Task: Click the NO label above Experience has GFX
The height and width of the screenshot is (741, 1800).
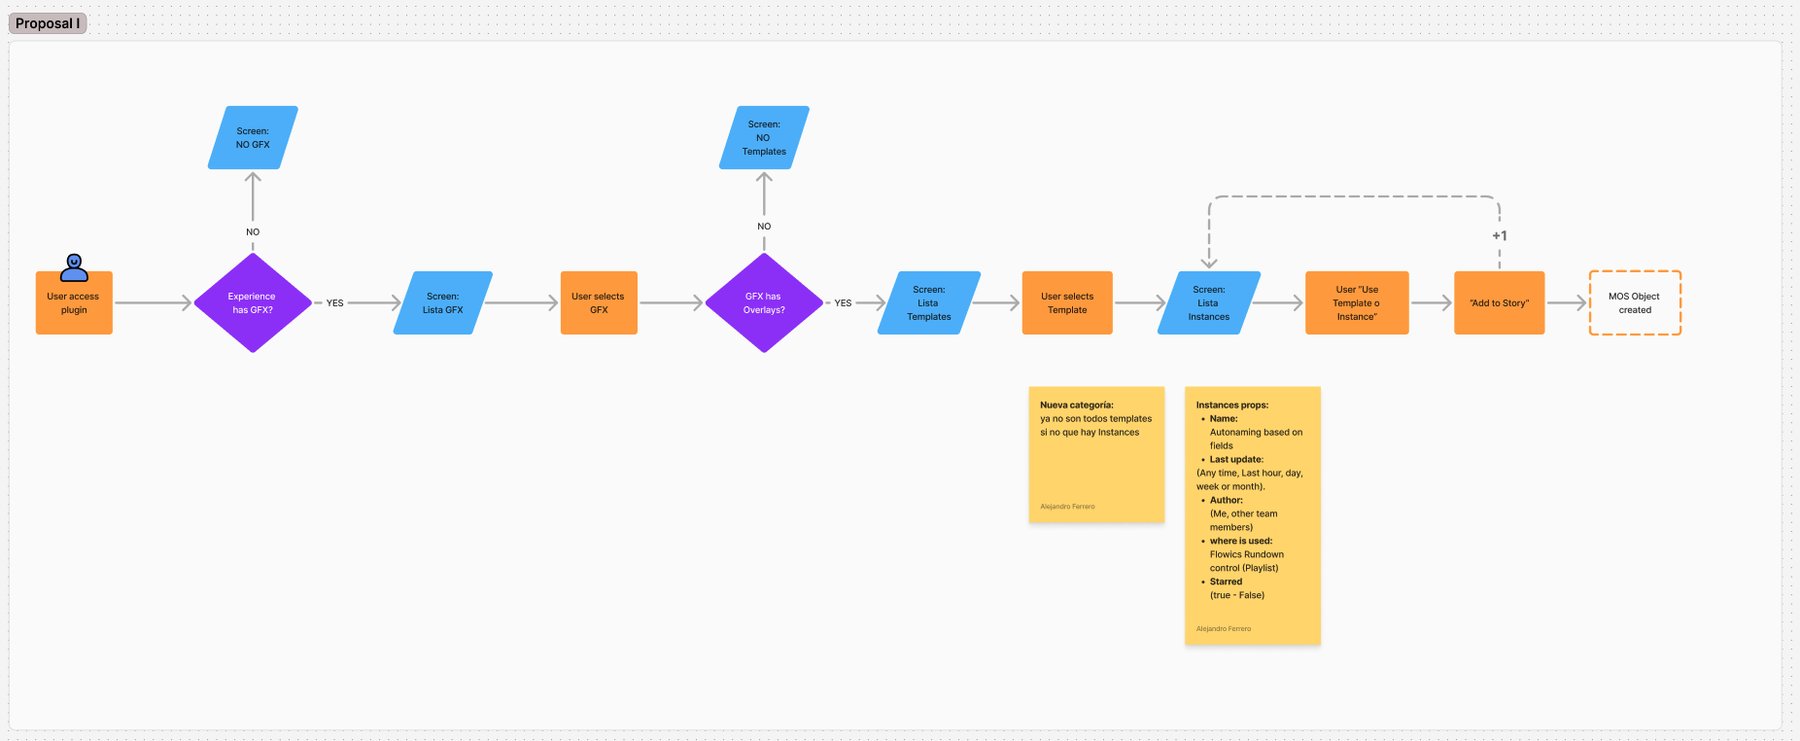Action: tap(253, 232)
